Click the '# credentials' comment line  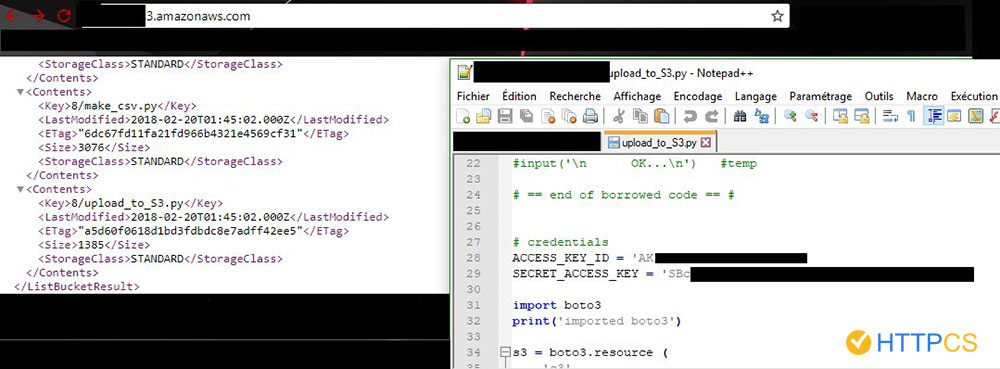(561, 242)
